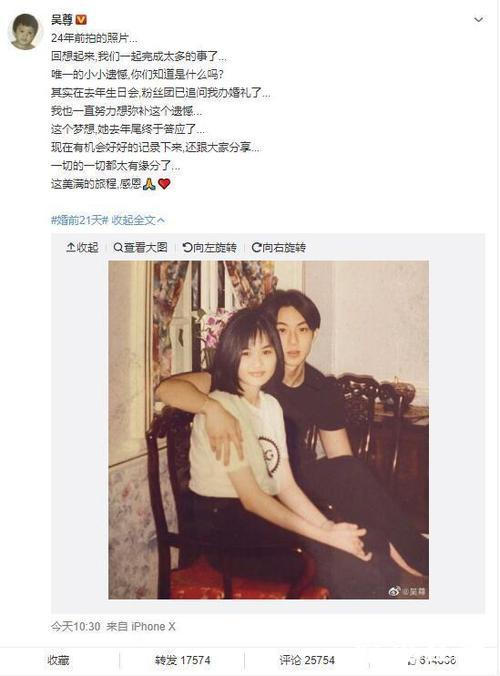Image resolution: width=500 pixels, height=676 pixels.
Task: Rotate photo left with 向左旋转
Action: click(x=210, y=247)
